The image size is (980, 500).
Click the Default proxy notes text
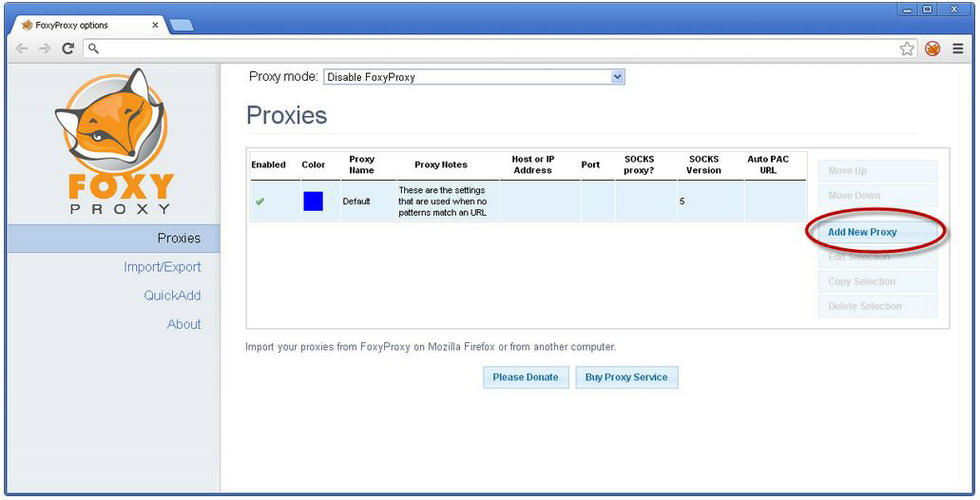click(442, 201)
